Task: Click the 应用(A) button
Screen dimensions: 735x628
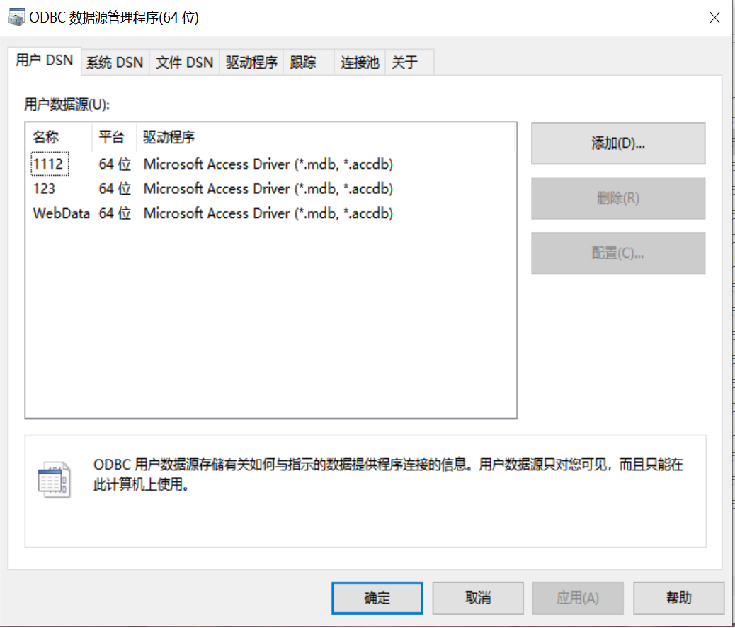Action: [578, 598]
